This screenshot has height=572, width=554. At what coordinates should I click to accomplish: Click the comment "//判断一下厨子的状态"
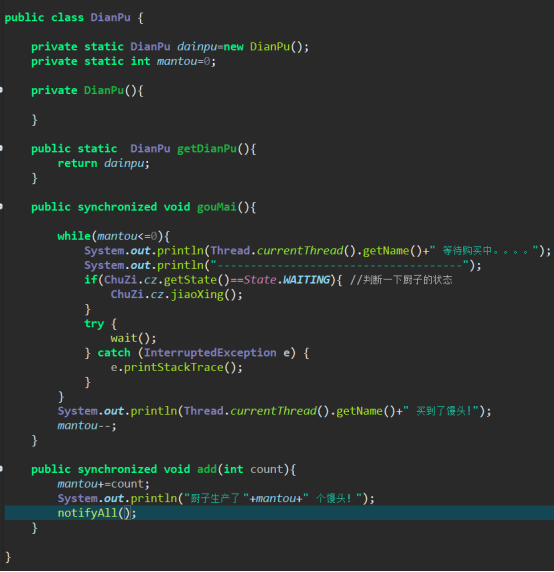pyautogui.click(x=401, y=280)
